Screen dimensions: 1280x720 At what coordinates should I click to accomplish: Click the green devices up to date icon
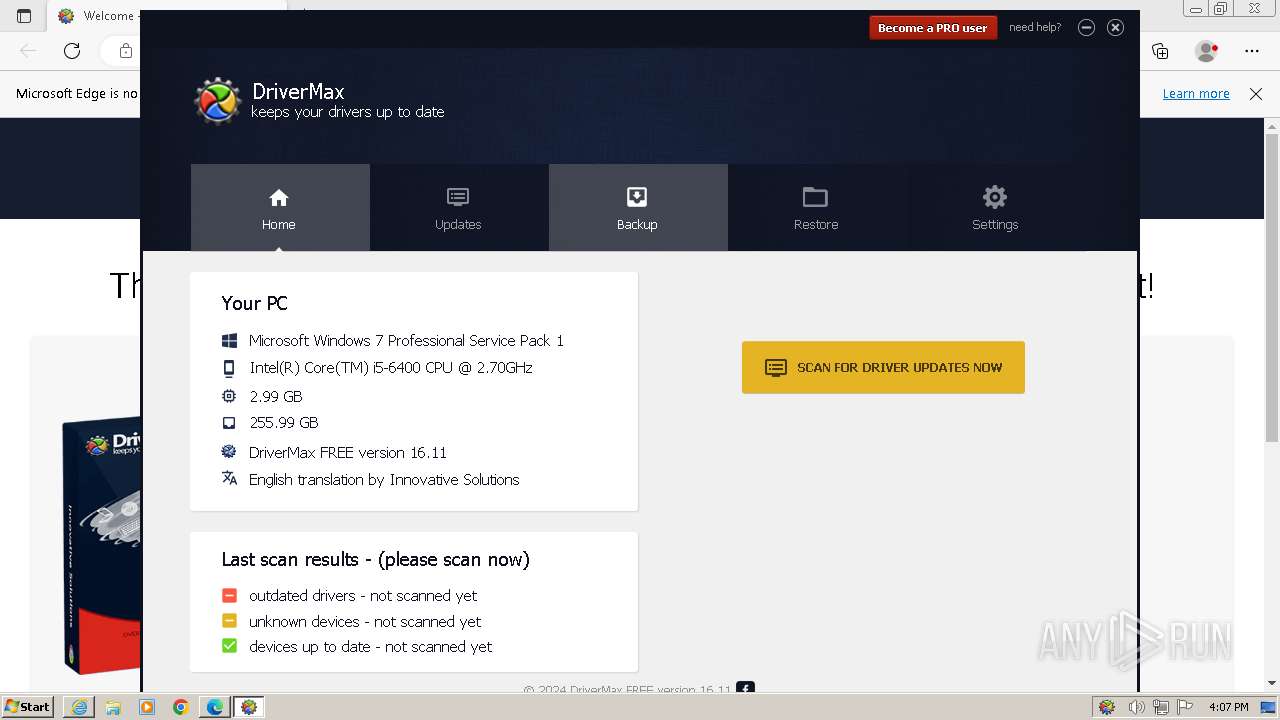coord(229,646)
